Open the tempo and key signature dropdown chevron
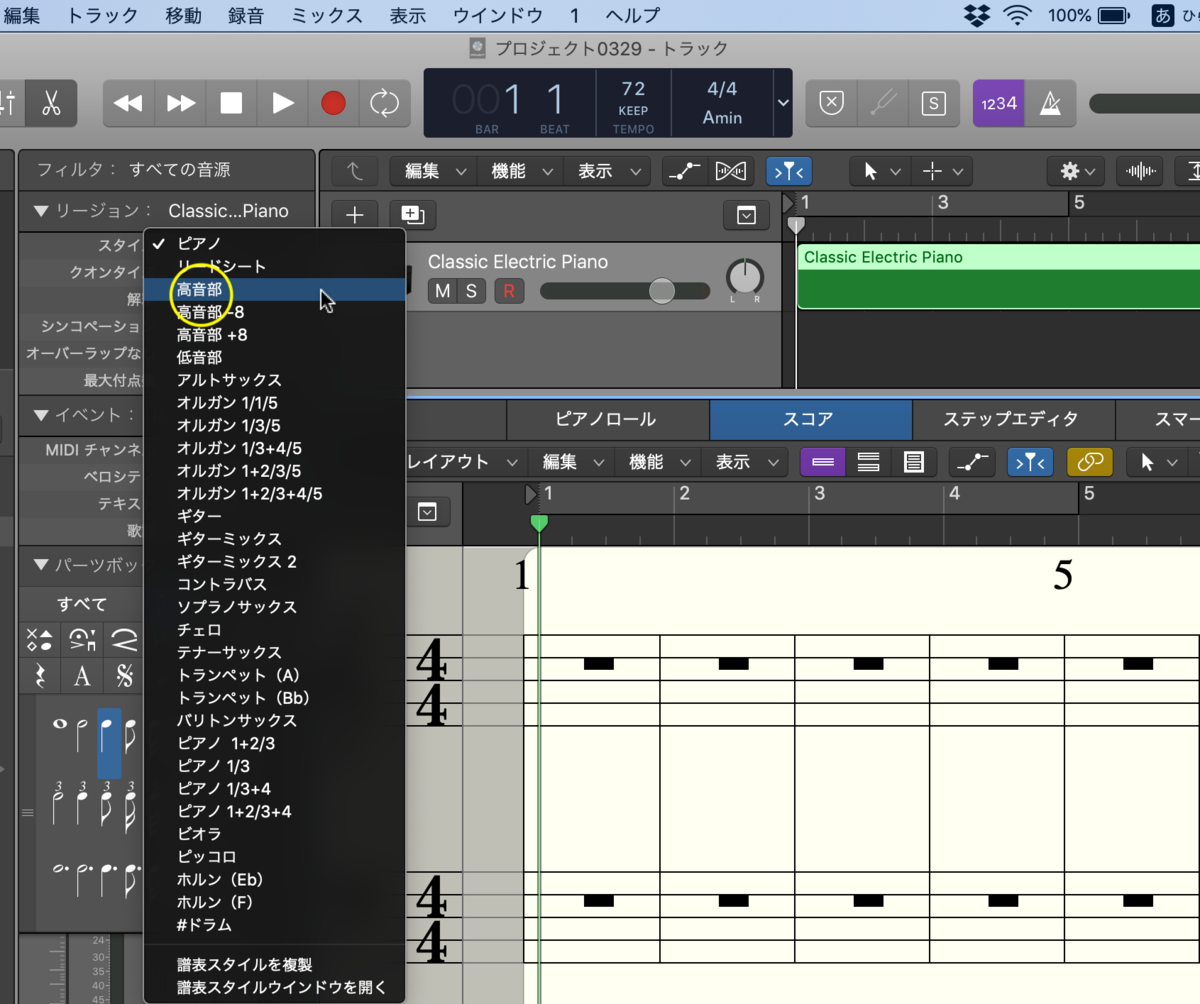The image size is (1200, 1004). tap(782, 103)
